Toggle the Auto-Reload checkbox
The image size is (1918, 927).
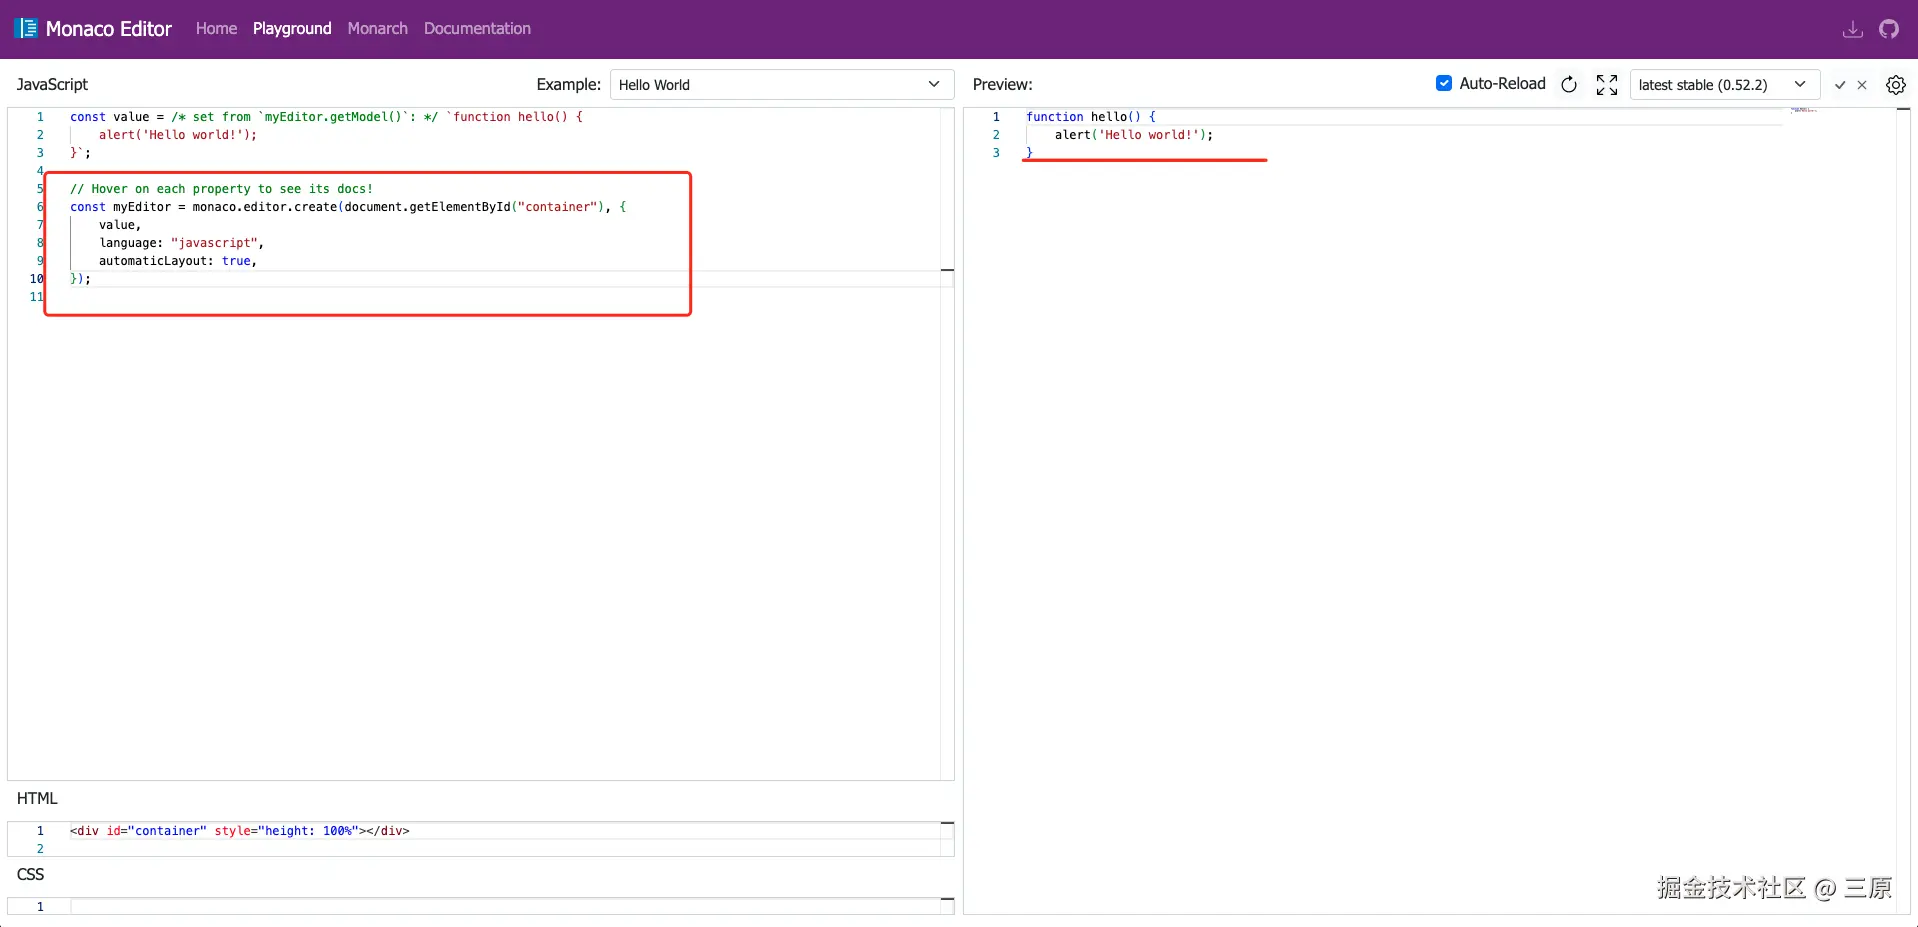pos(1444,84)
